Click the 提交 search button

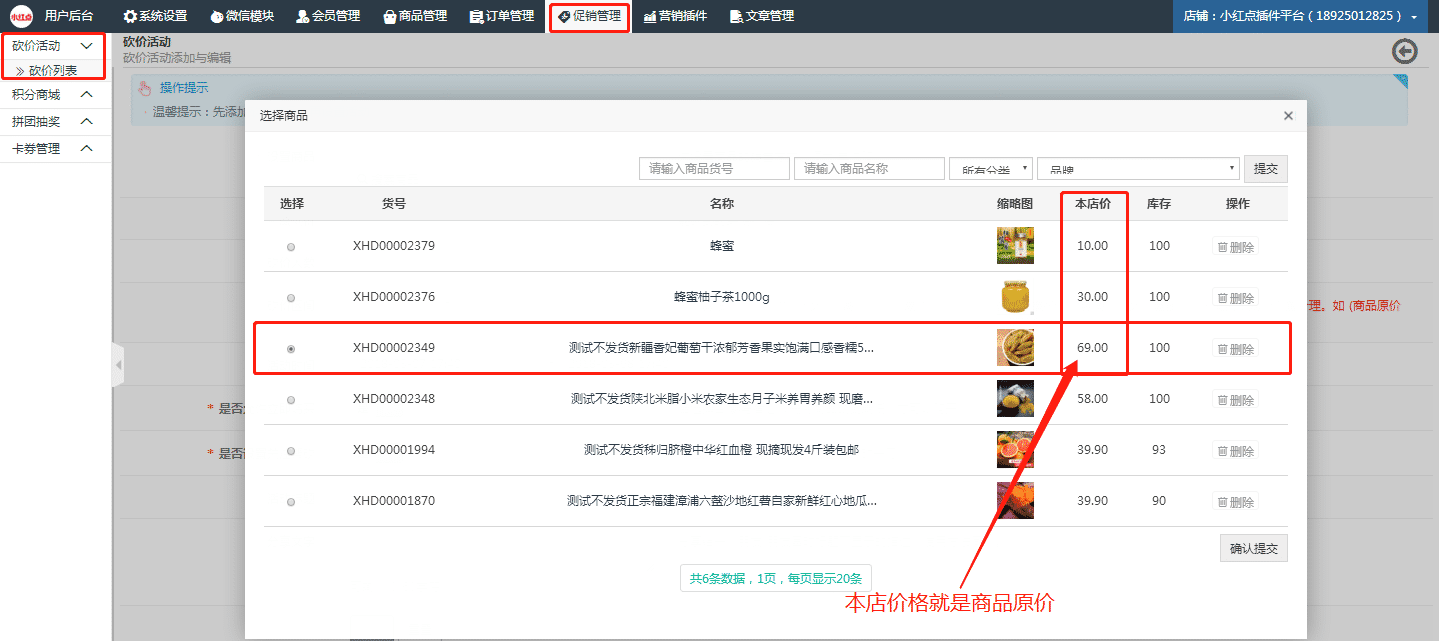[1265, 169]
